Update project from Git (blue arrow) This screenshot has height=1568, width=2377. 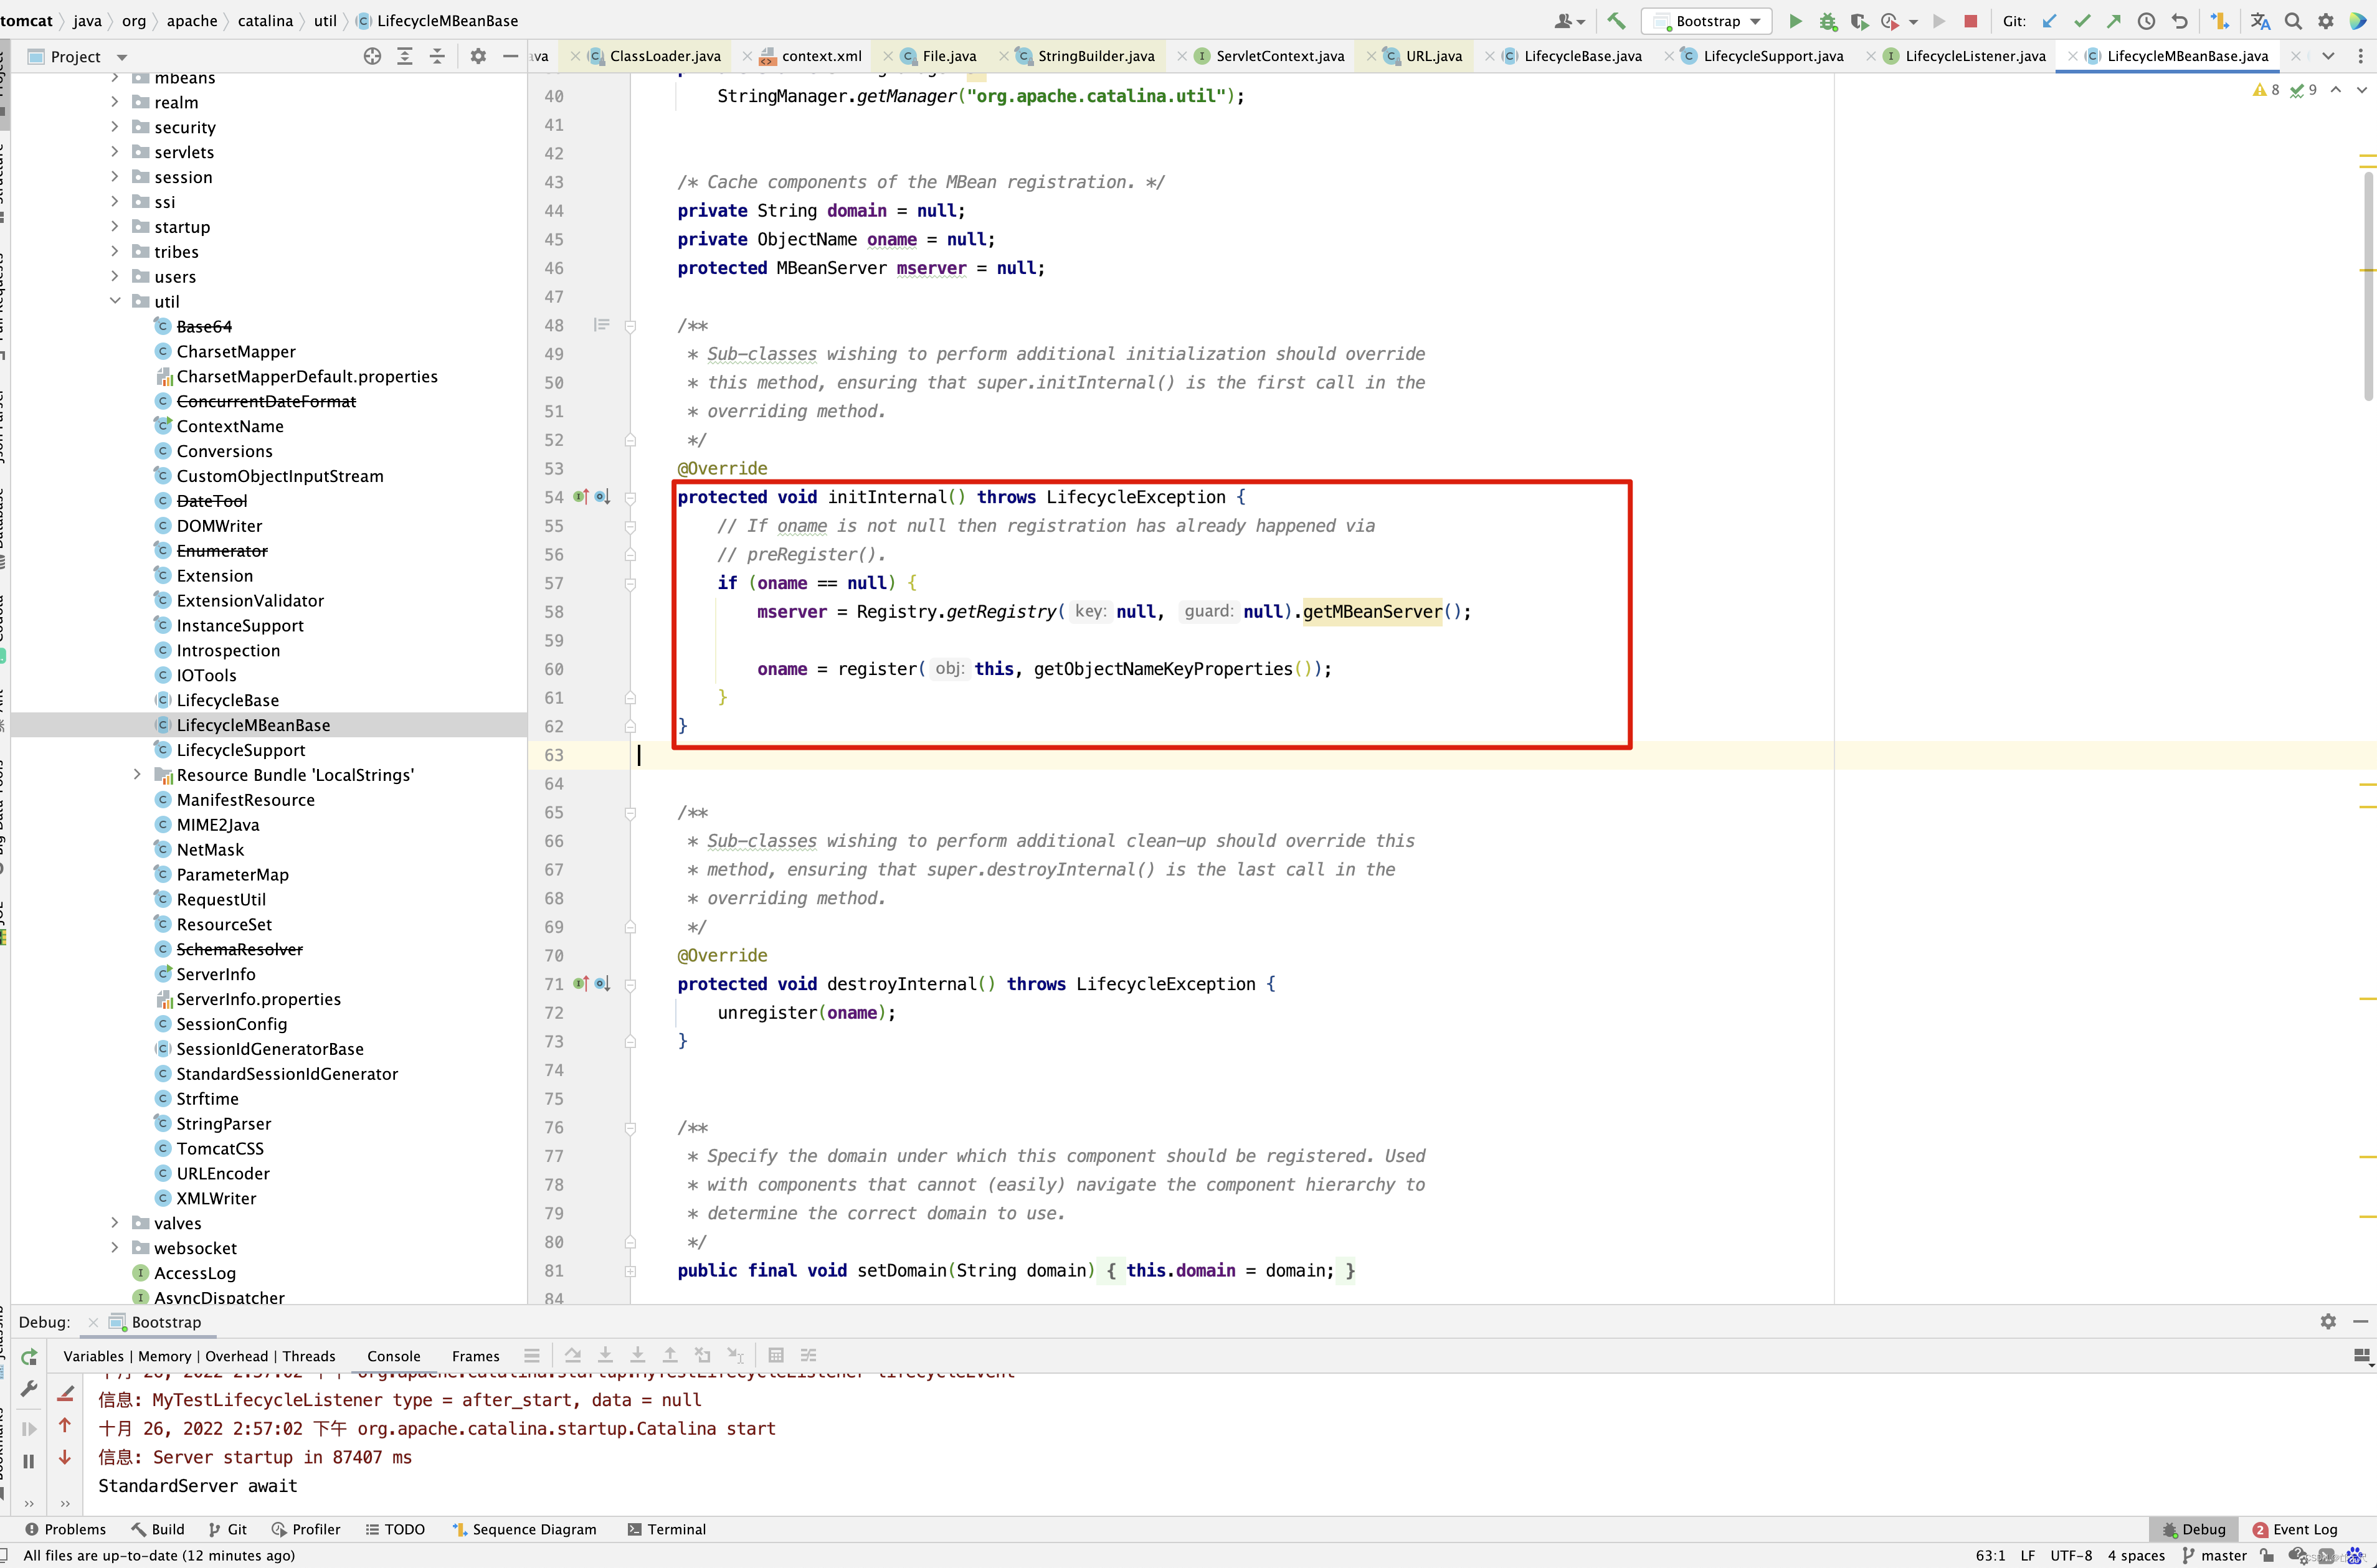tap(2049, 21)
